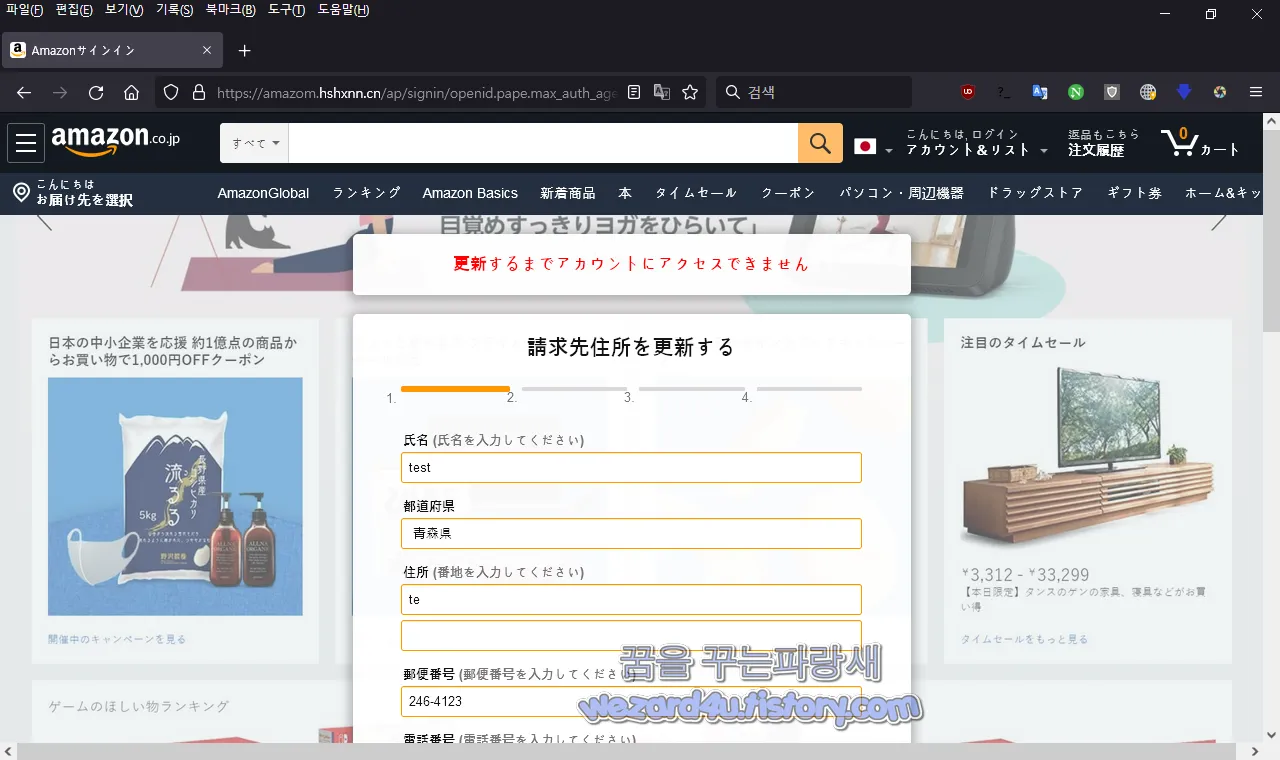Click the carousel previous arrow
The width and height of the screenshot is (1280, 760).
coord(44,222)
